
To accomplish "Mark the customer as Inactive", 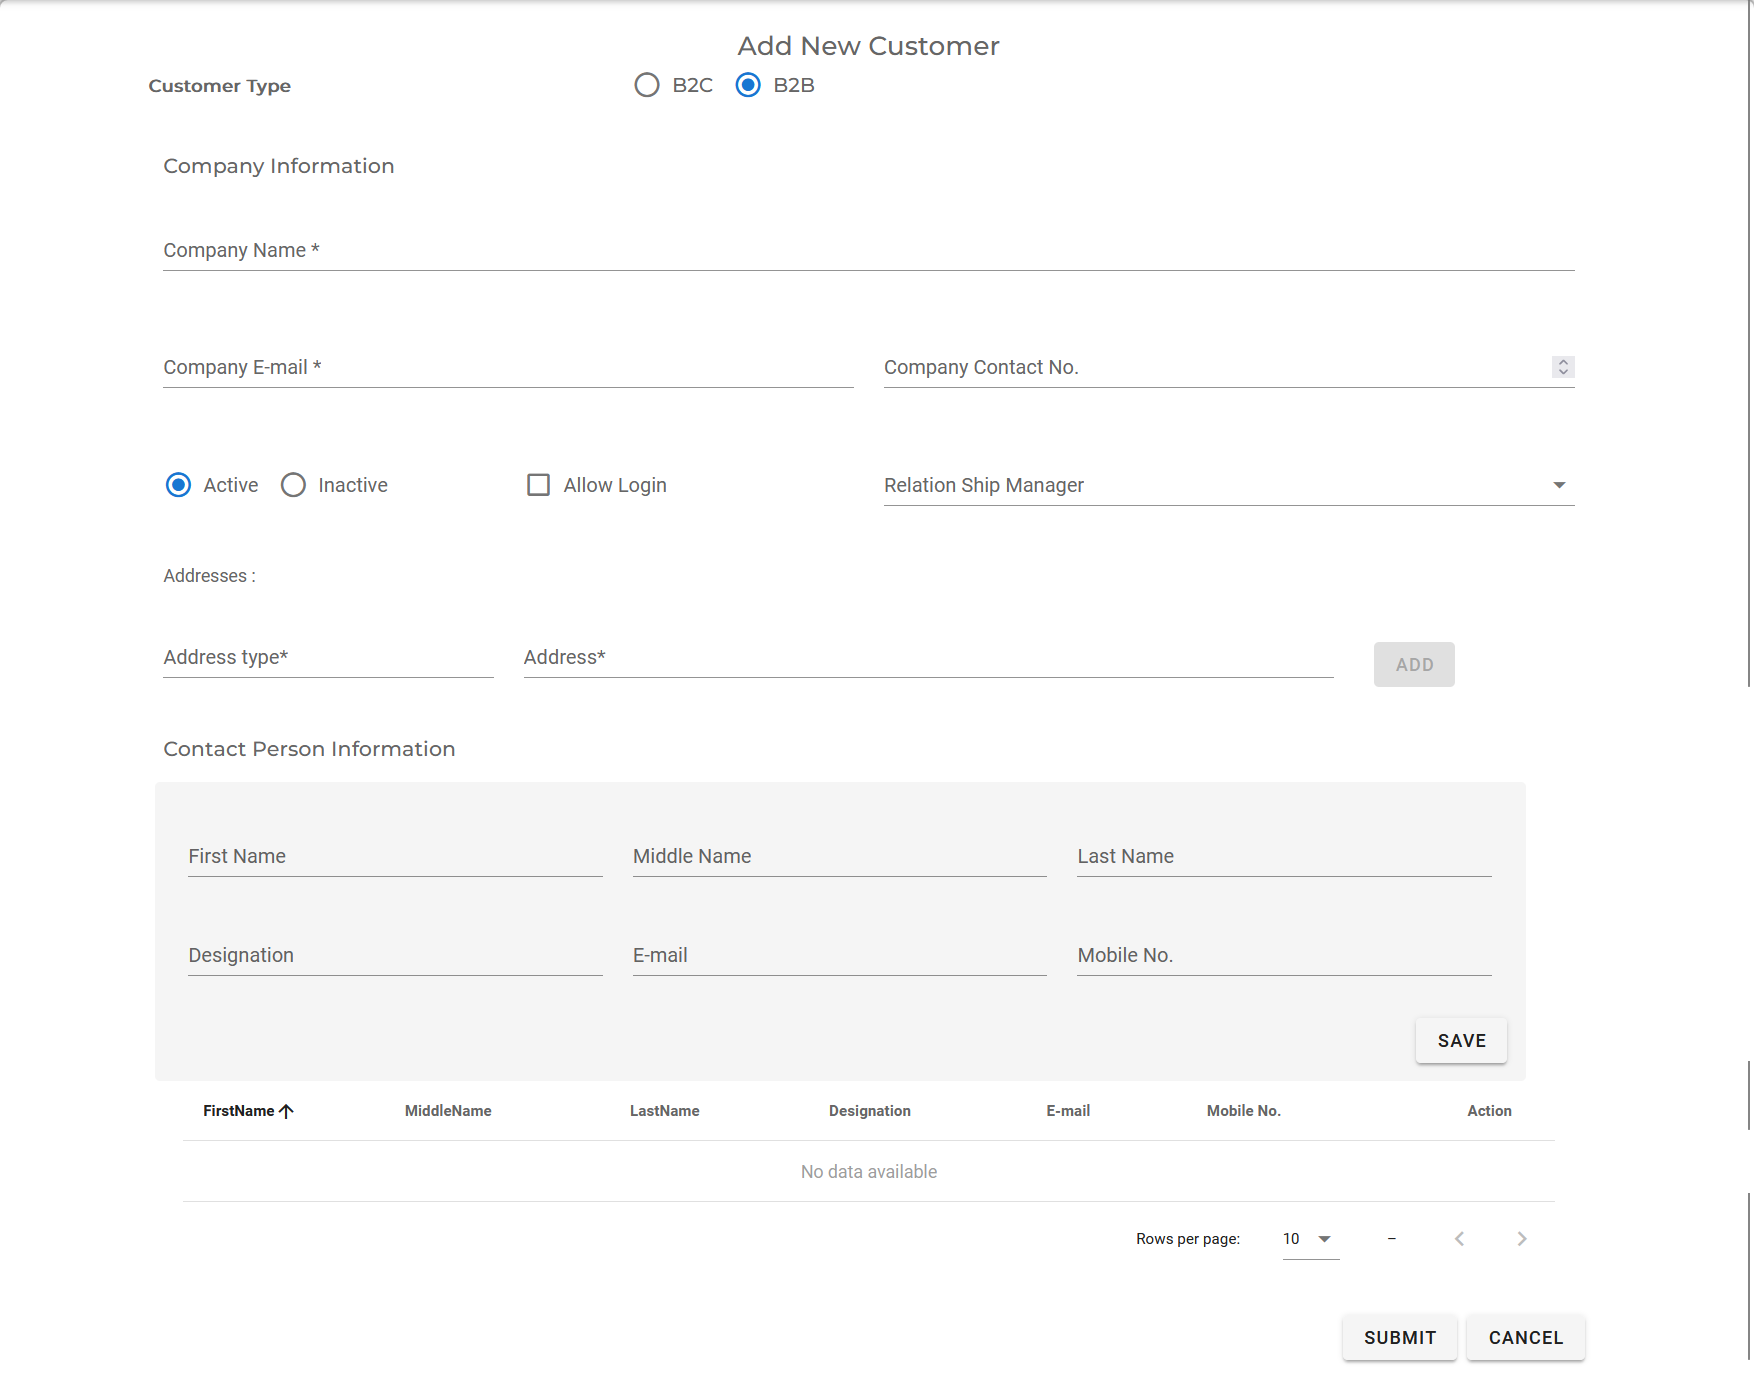I will pyautogui.click(x=293, y=485).
